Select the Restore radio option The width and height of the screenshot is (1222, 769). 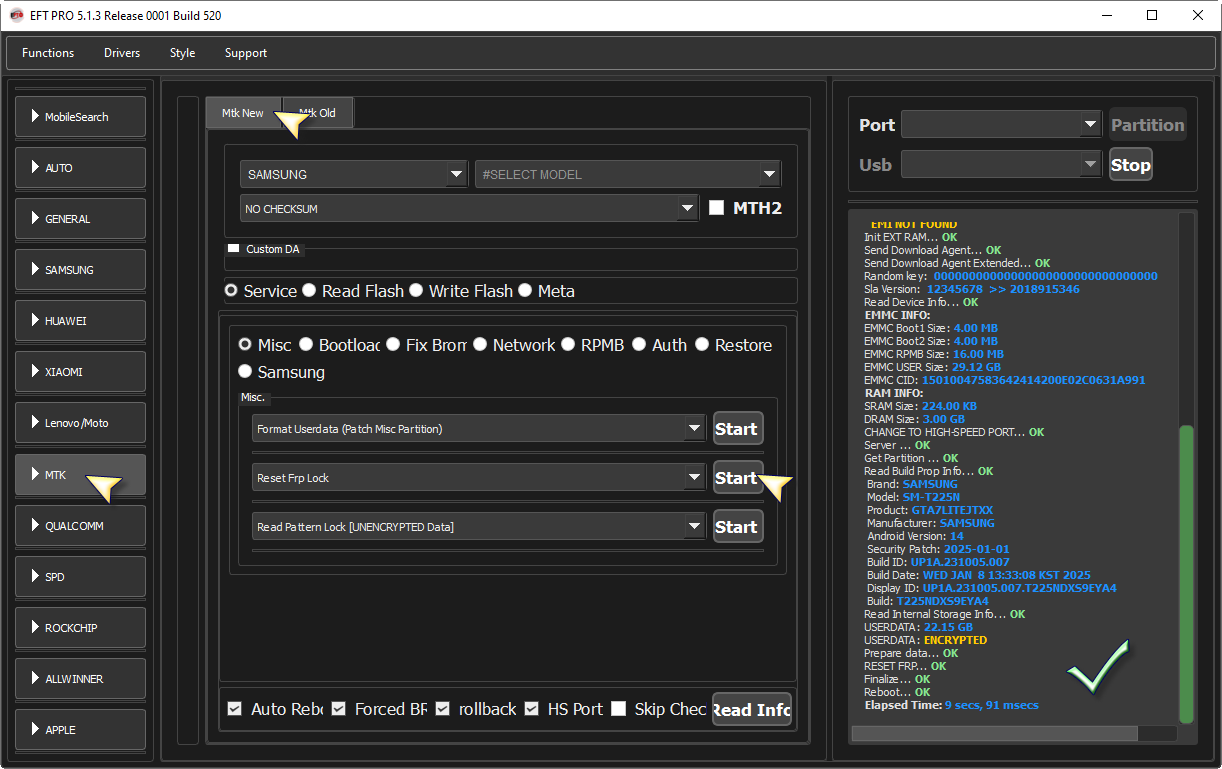(x=702, y=345)
